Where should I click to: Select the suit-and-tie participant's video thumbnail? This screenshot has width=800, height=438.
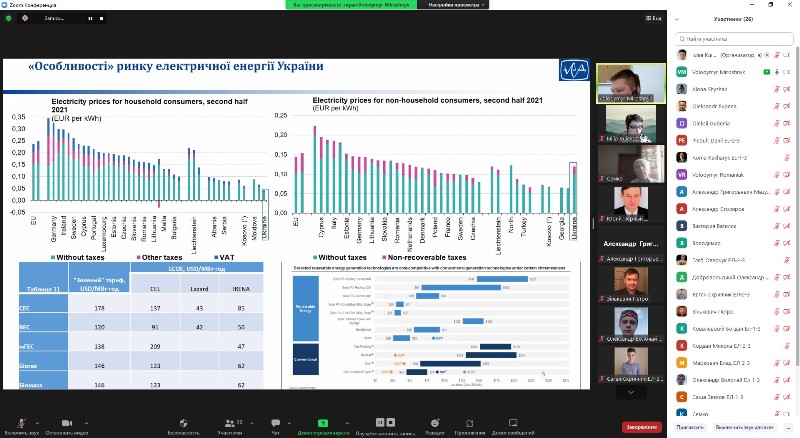[631, 204]
